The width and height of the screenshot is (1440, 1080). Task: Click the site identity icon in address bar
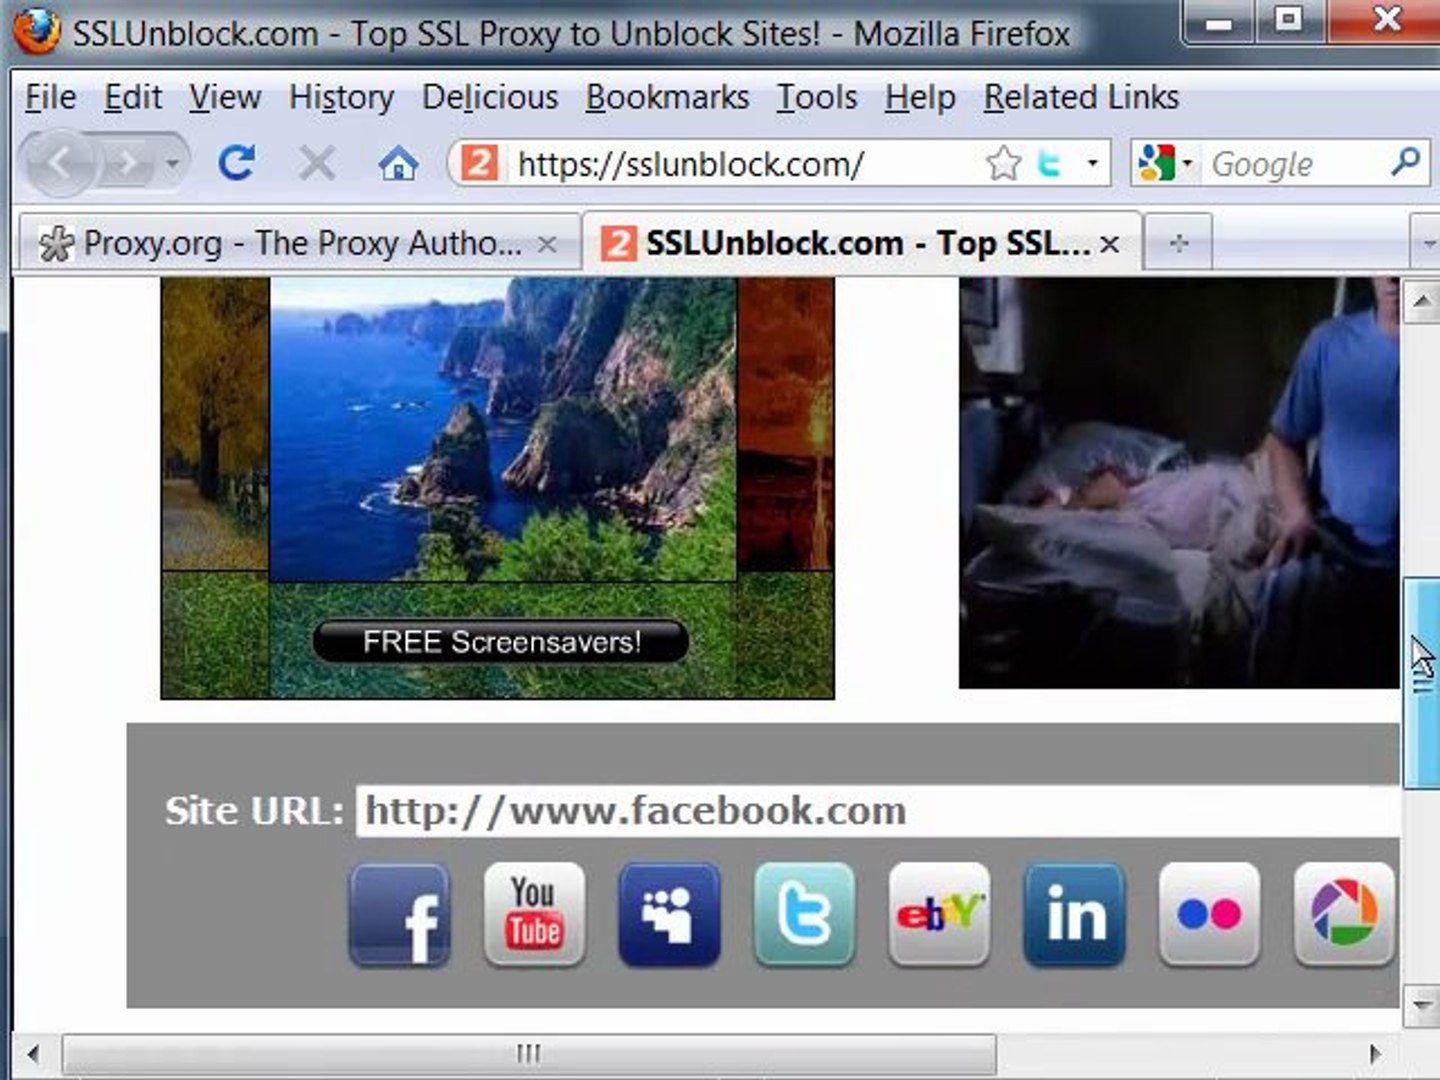(x=479, y=162)
